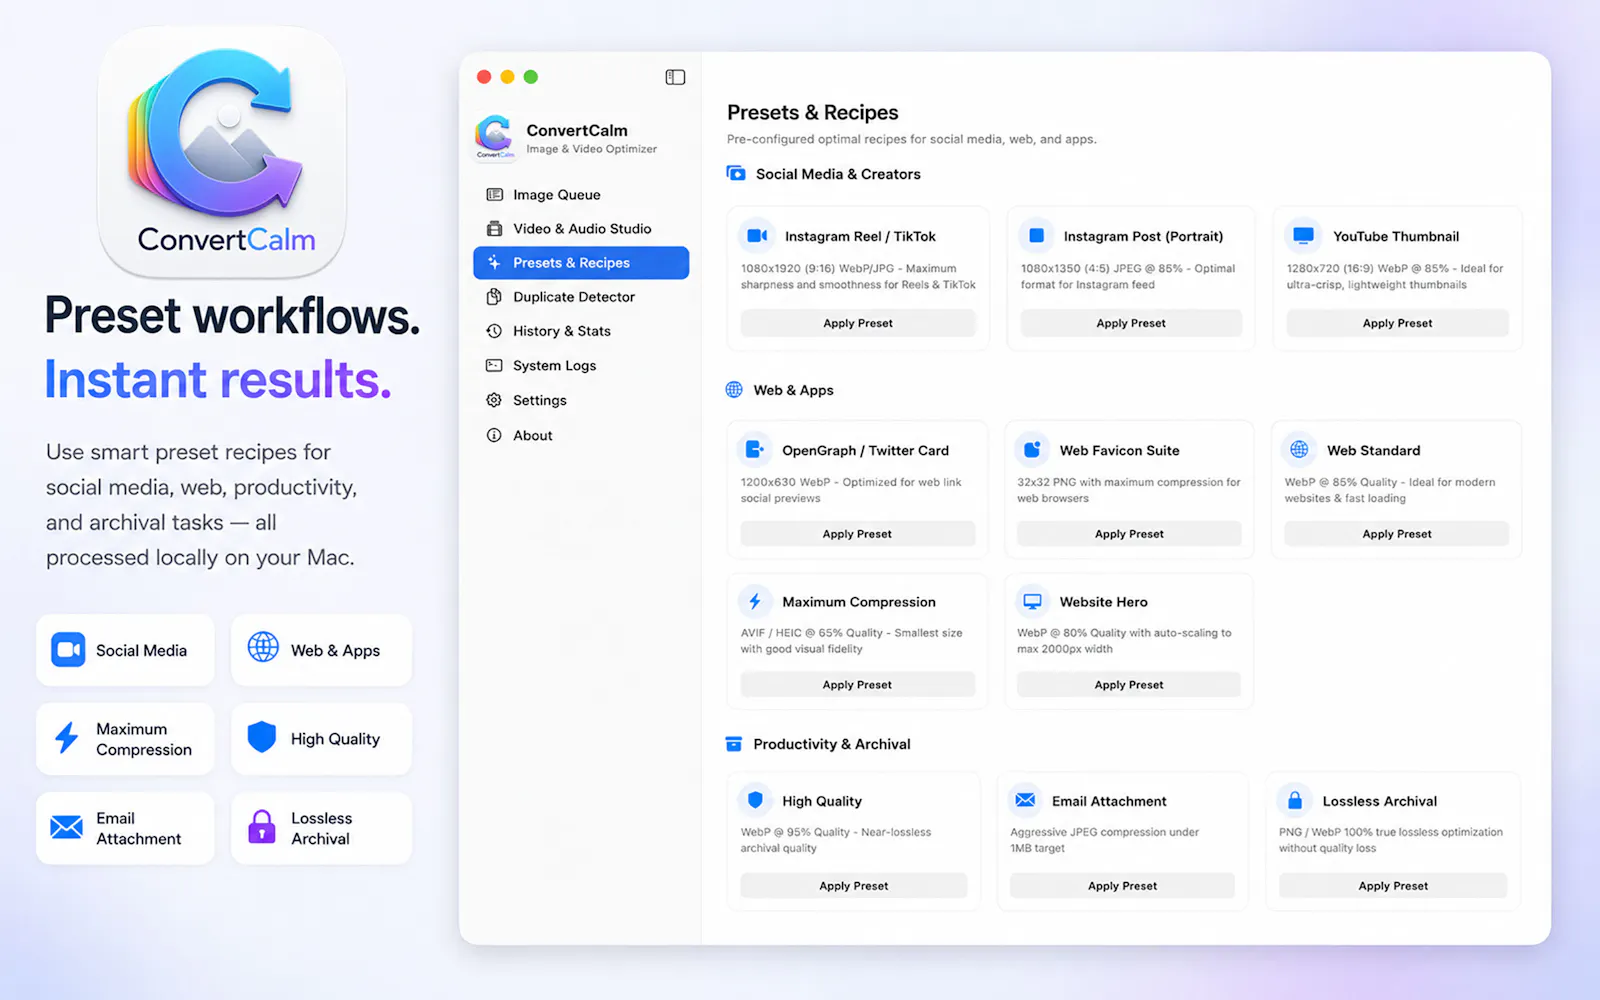This screenshot has height=1000, width=1600.
Task: Click the History & Stats clock icon
Action: (494, 331)
